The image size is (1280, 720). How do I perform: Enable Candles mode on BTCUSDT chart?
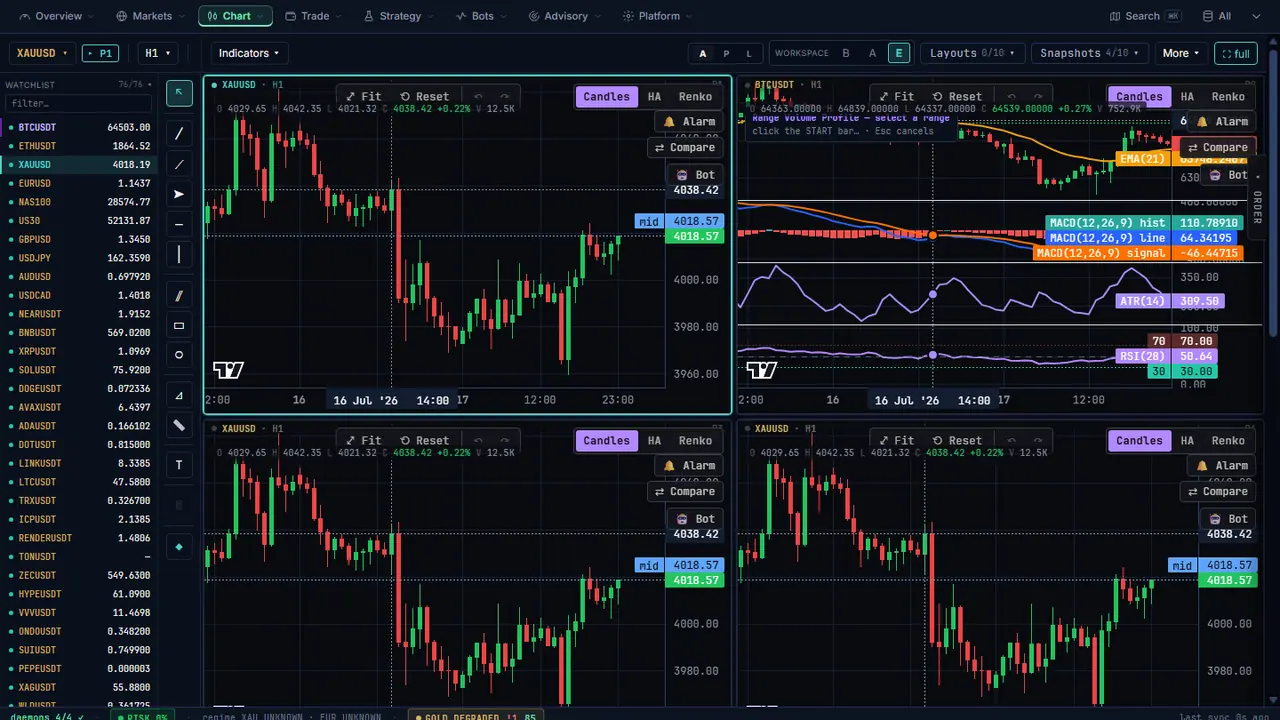click(x=1139, y=97)
